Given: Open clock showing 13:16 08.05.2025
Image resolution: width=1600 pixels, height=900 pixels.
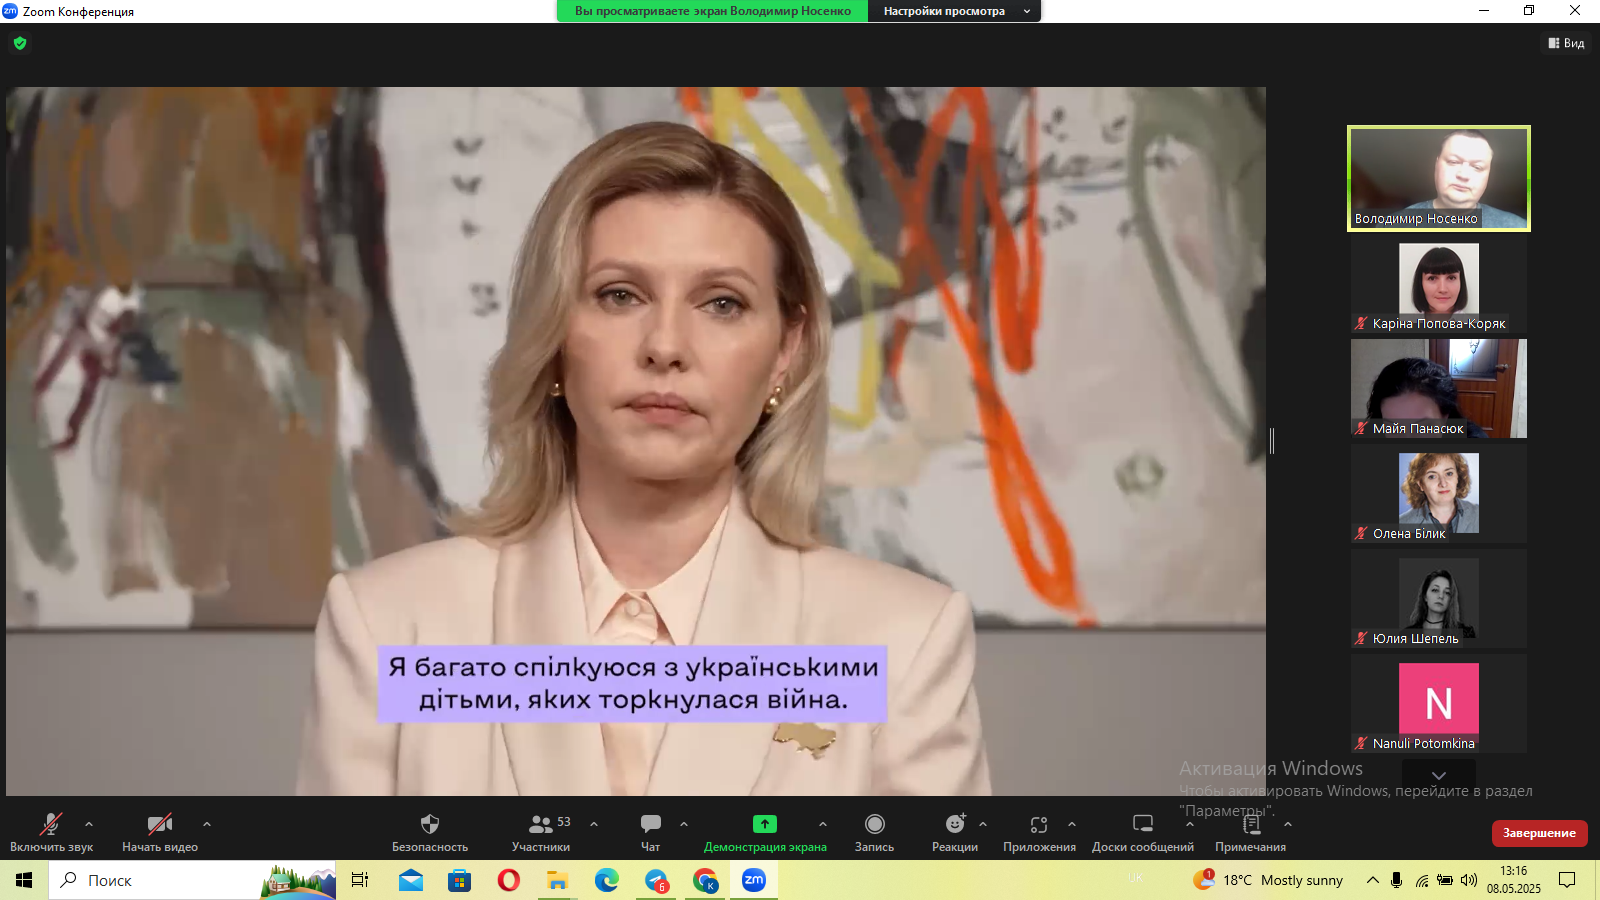Looking at the screenshot, I should (1514, 880).
